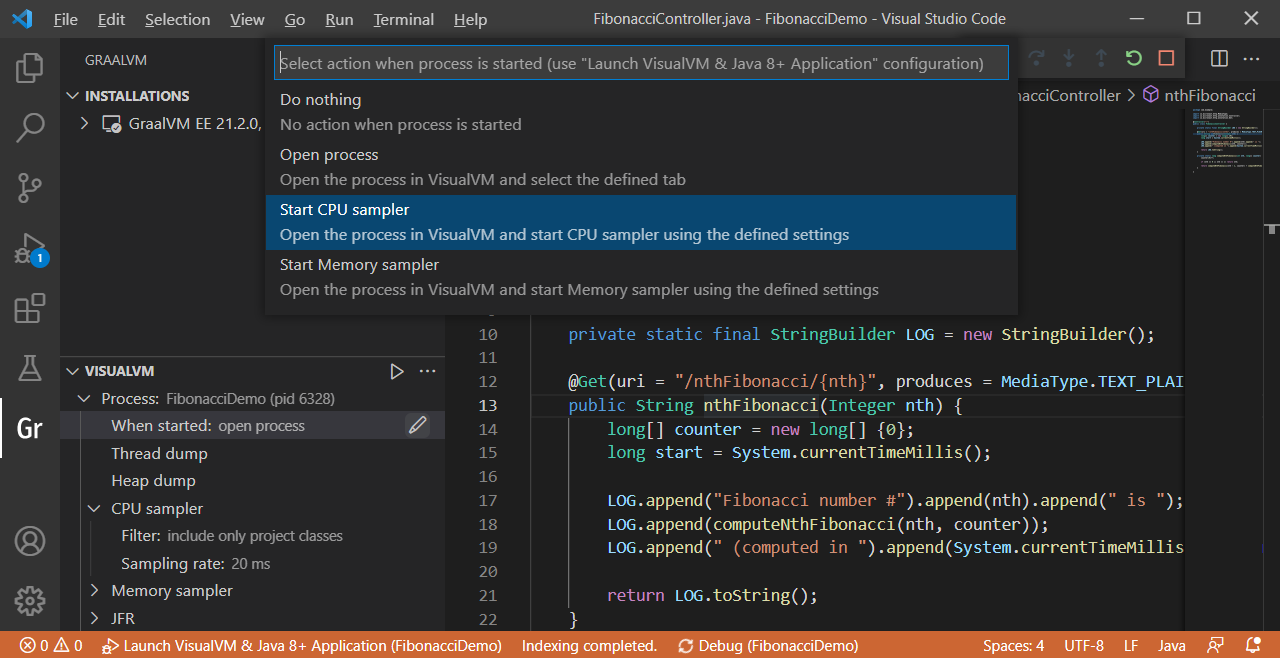The height and width of the screenshot is (658, 1280).
Task: Collapse the Process: FibonacciDemo node
Action: click(x=84, y=399)
